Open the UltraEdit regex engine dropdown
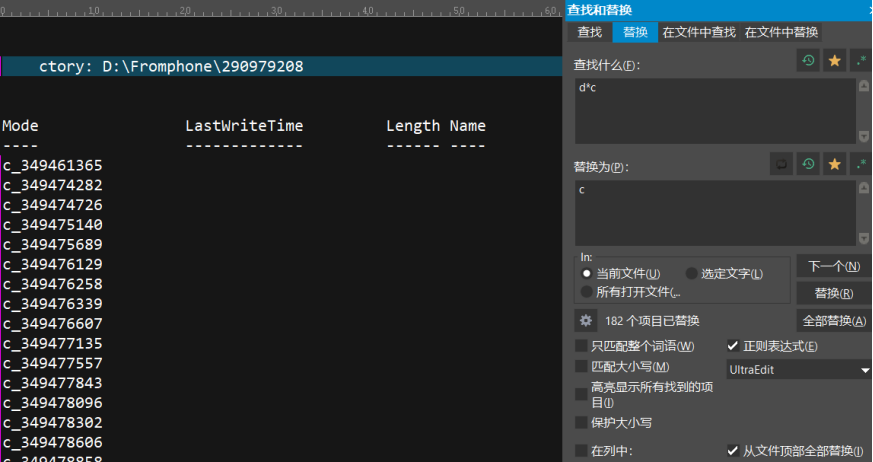This screenshot has width=873, height=462. (799, 370)
